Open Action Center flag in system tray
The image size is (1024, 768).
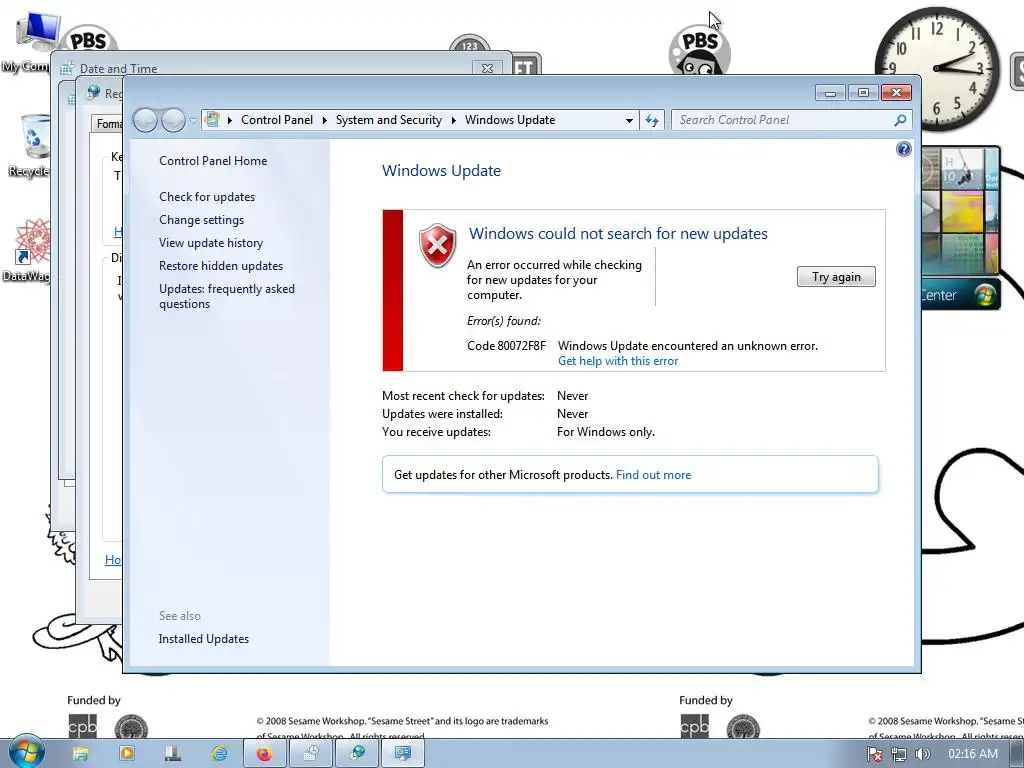[x=874, y=754]
